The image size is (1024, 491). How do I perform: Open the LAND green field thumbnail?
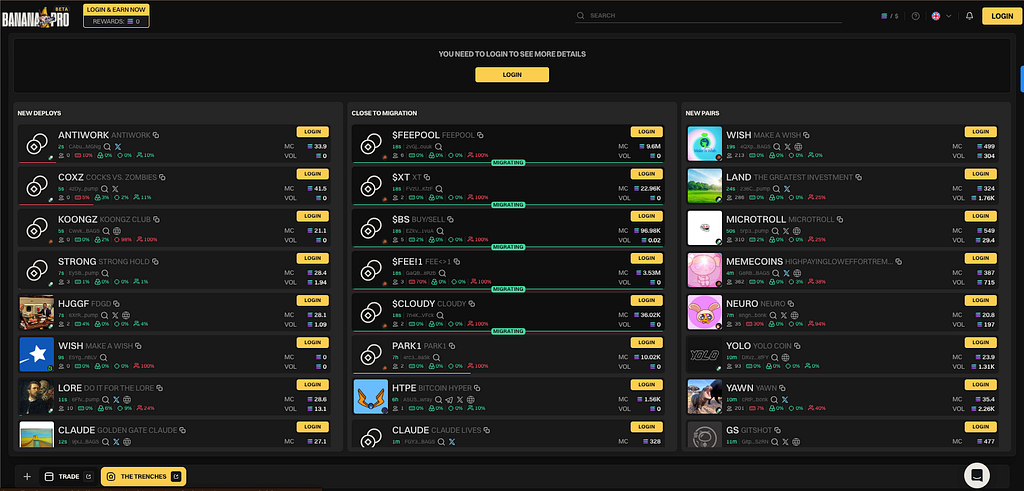pos(705,186)
